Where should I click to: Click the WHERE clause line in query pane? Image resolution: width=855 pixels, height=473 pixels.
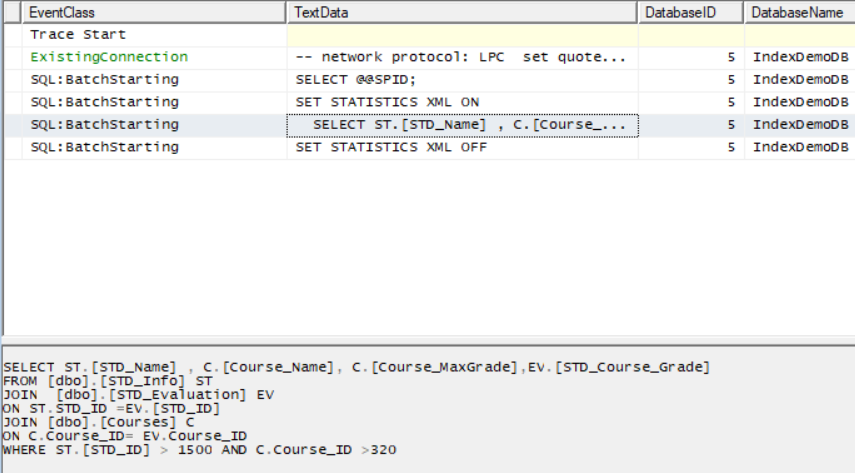pyautogui.click(x=200, y=451)
